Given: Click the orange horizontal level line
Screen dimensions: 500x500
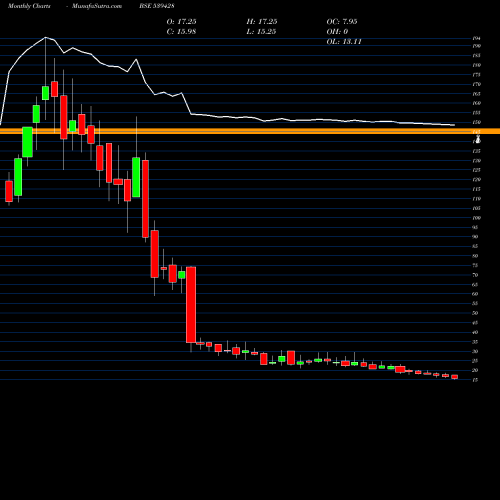Looking at the screenshot, I should click(x=250, y=131).
